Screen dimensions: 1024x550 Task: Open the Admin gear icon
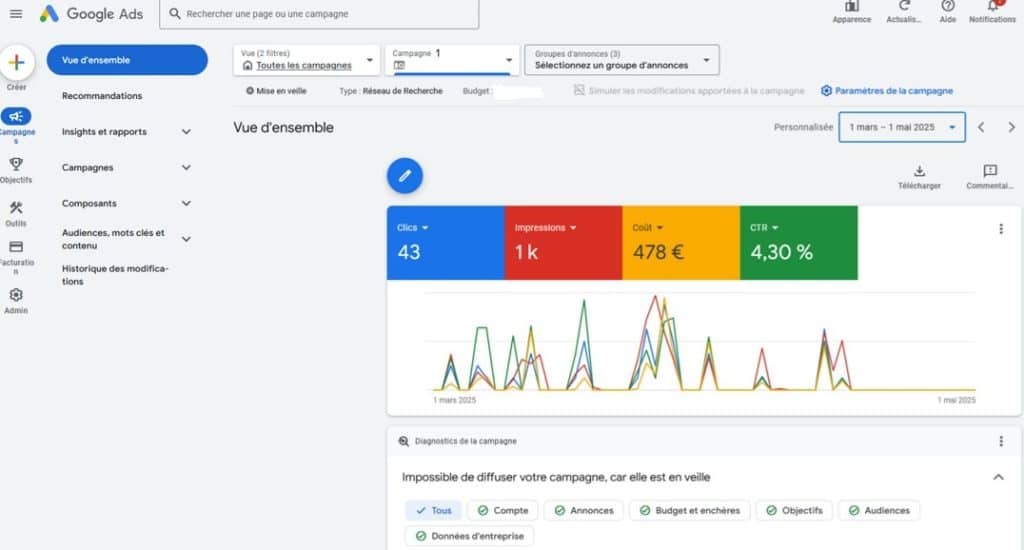(x=16, y=295)
